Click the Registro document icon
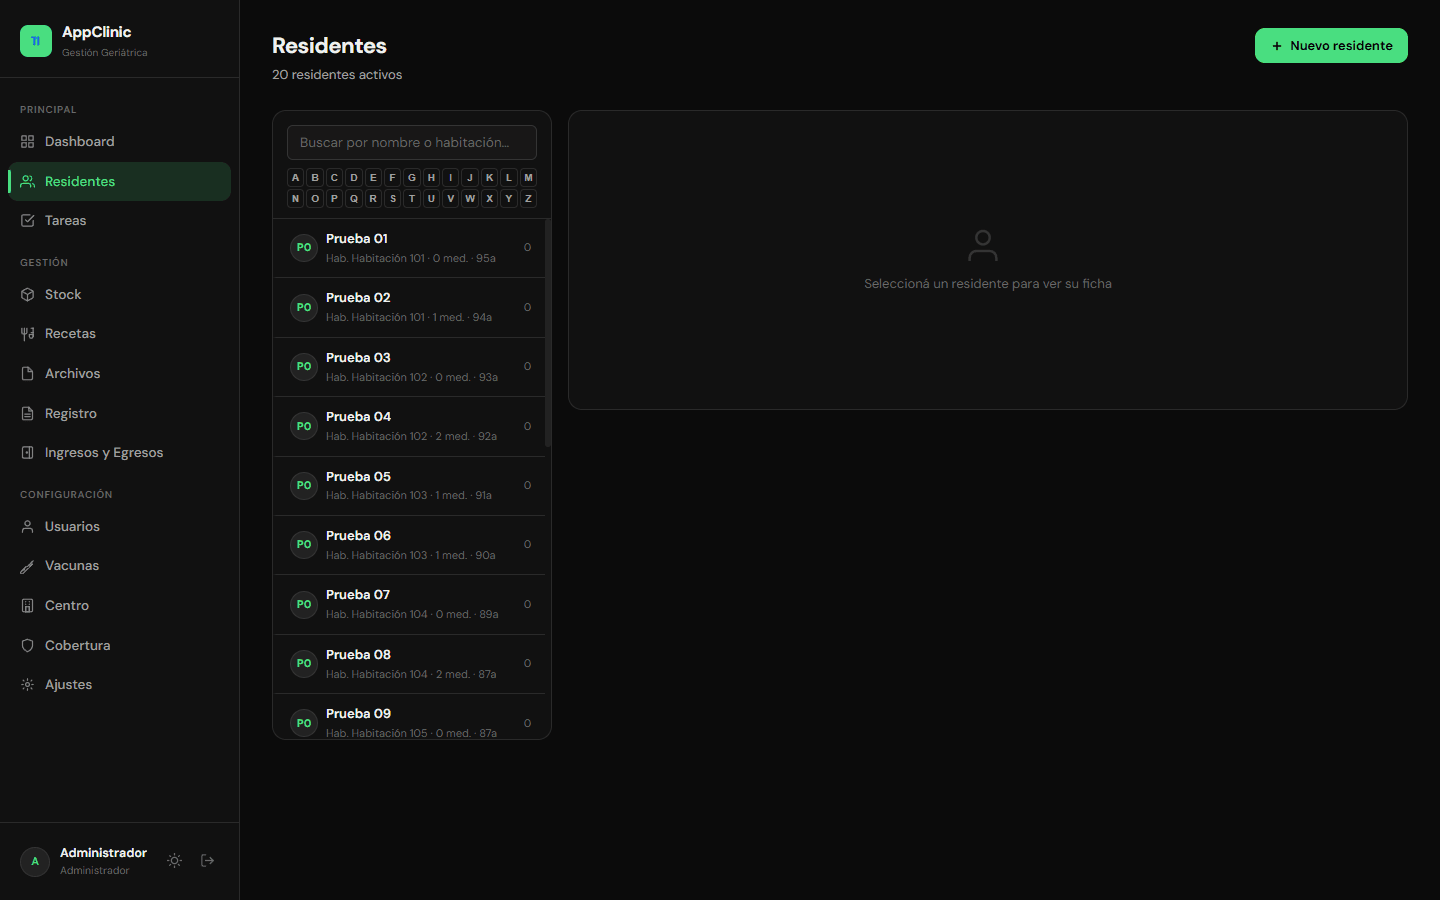The image size is (1440, 900). [28, 414]
